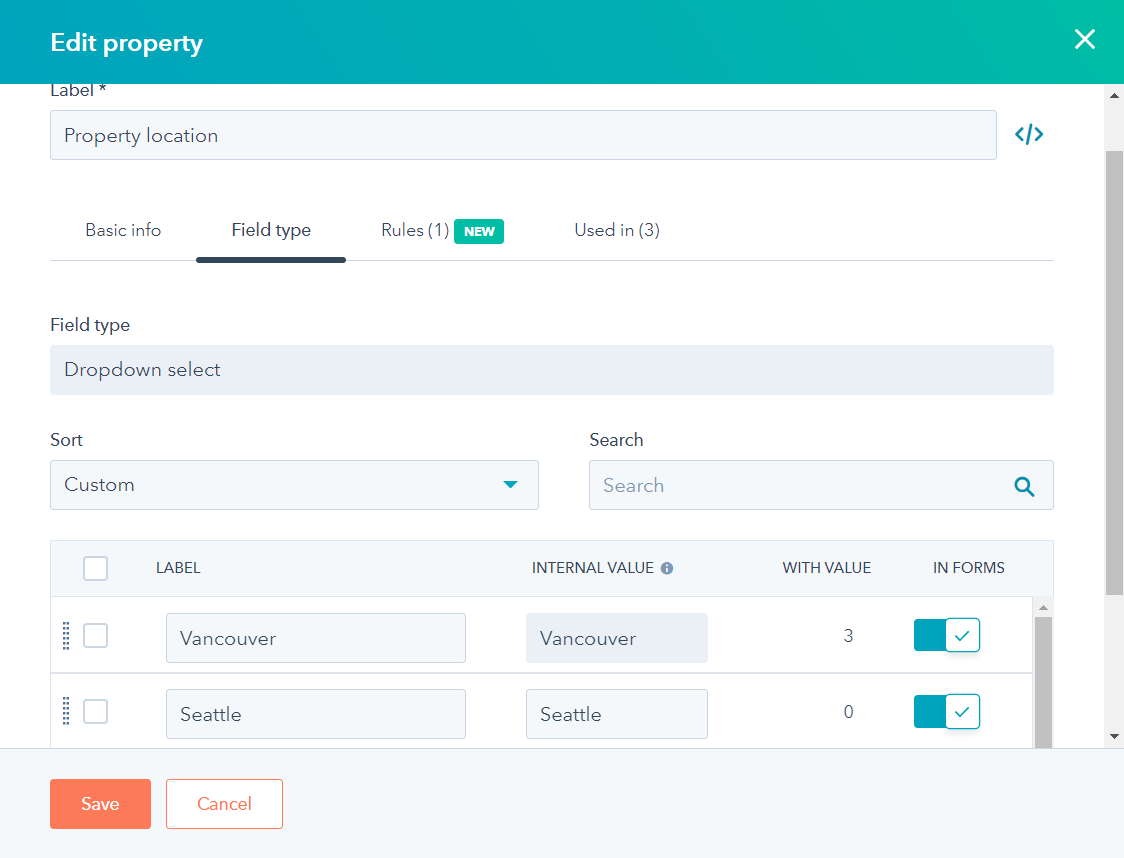Click the code syntax </> icon

1028,133
